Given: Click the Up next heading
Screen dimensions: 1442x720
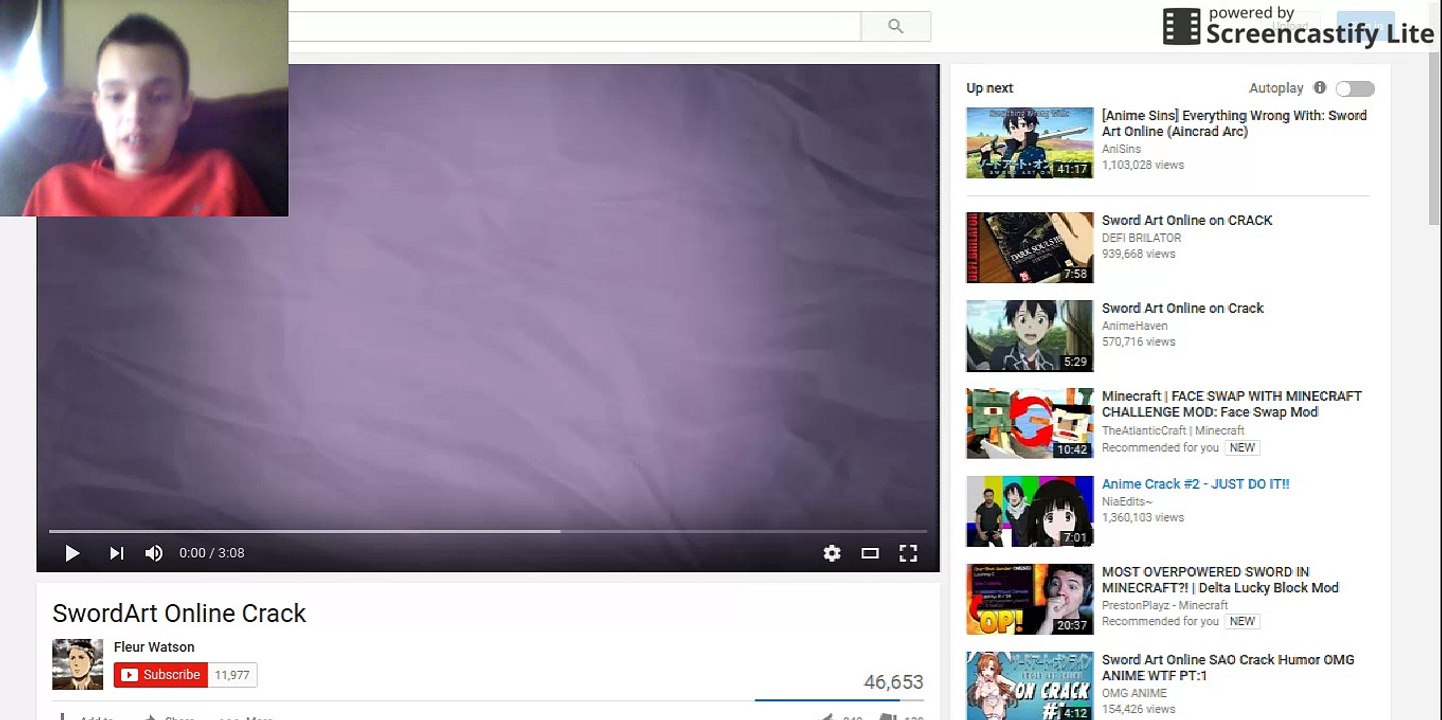Looking at the screenshot, I should 990,89.
